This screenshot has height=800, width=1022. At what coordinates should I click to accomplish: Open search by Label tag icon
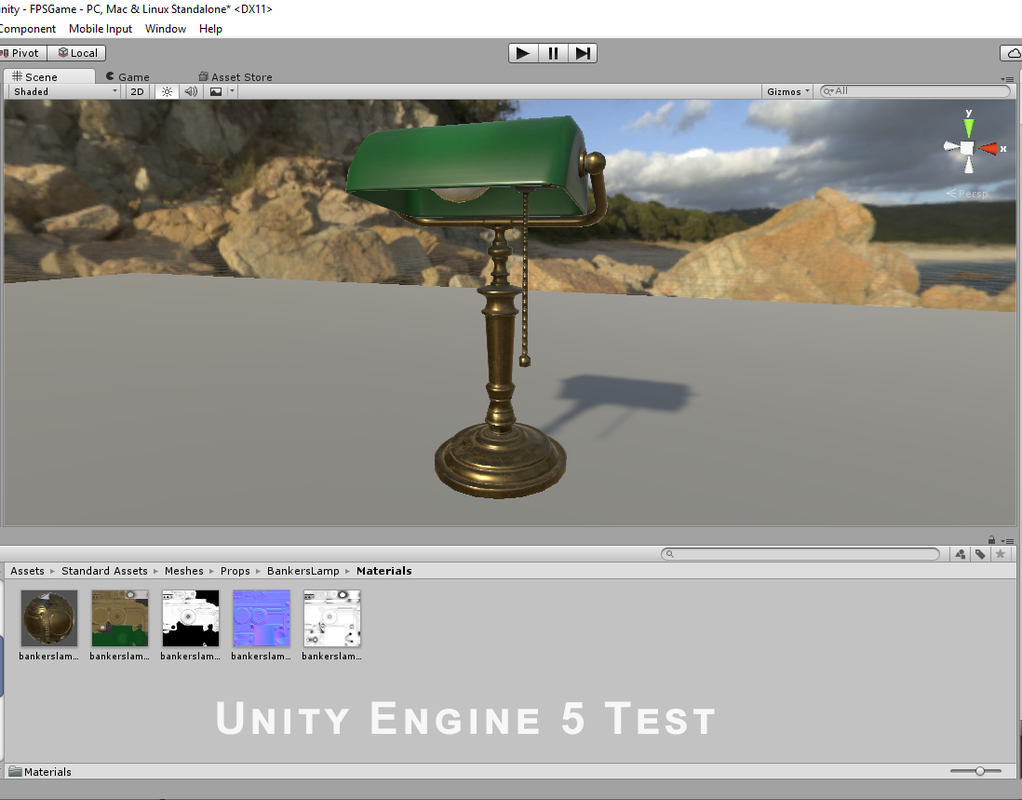click(979, 554)
